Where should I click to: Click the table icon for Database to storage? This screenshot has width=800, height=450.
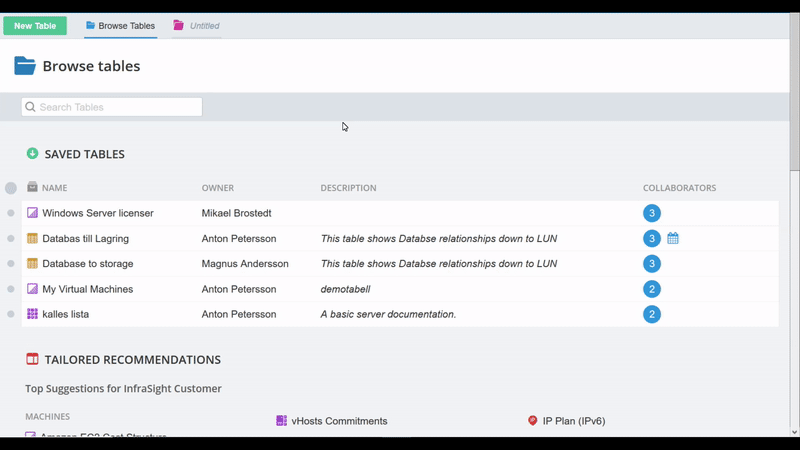pyautogui.click(x=32, y=263)
